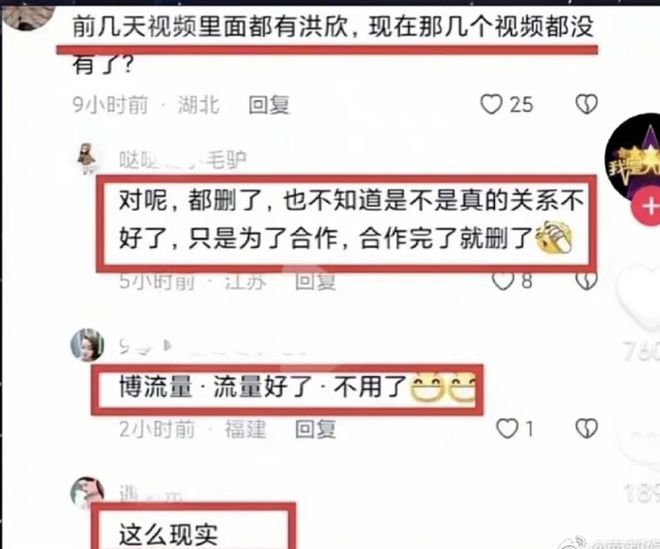Like the 江苏 reply with 8 likes
660x549 pixels.
[x=503, y=281]
